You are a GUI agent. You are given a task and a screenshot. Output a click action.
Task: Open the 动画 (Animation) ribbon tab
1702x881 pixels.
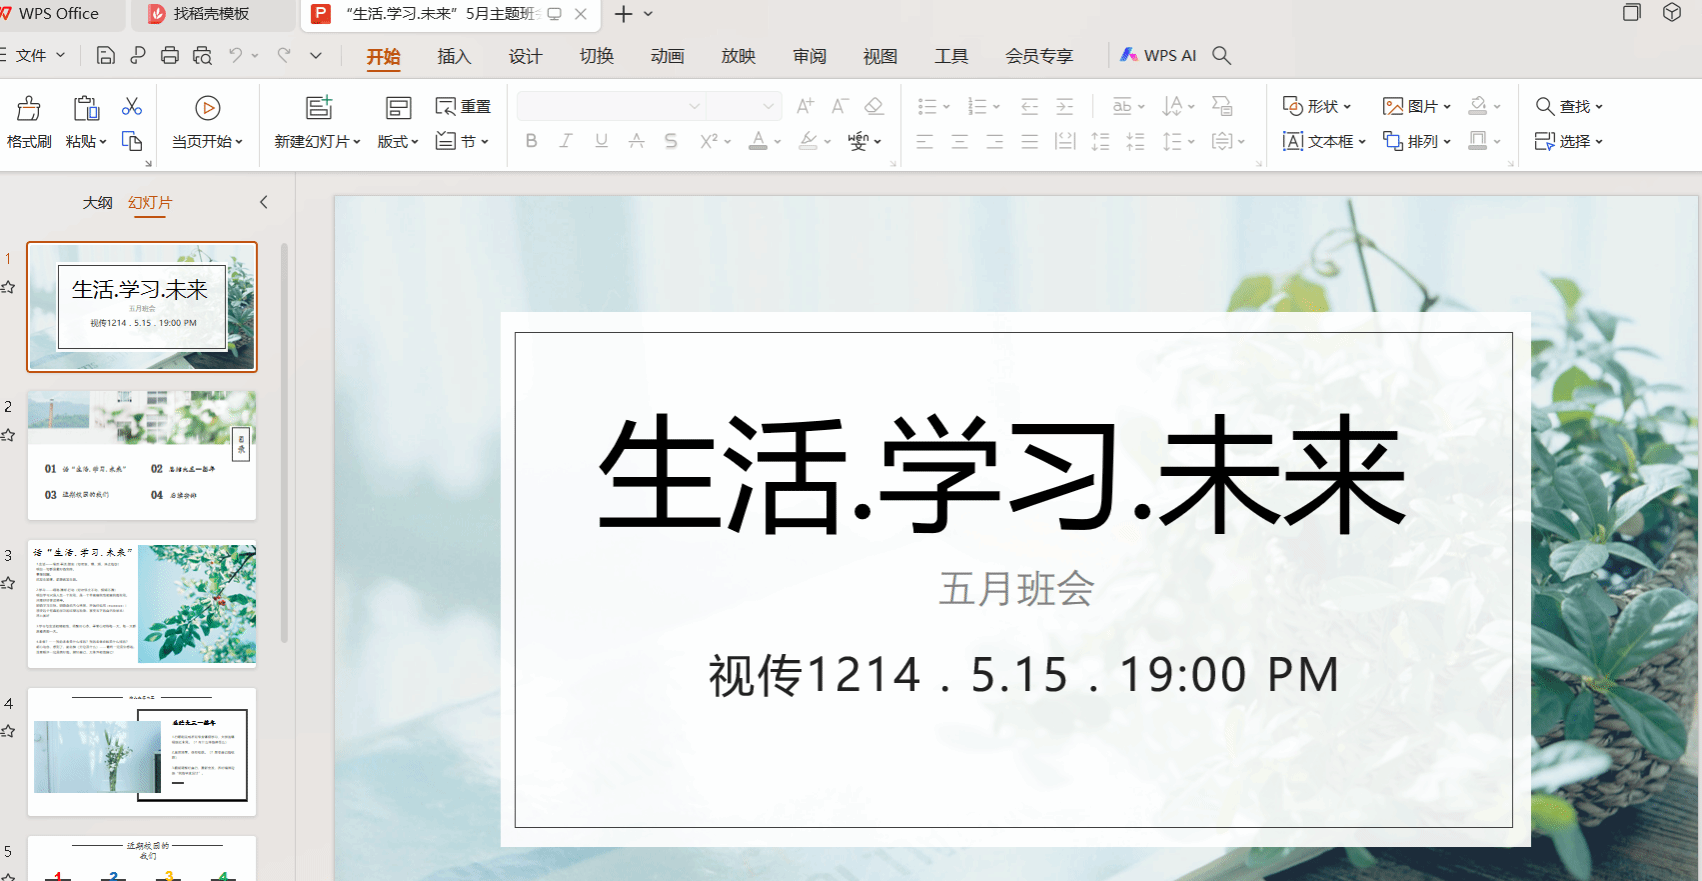click(x=667, y=57)
